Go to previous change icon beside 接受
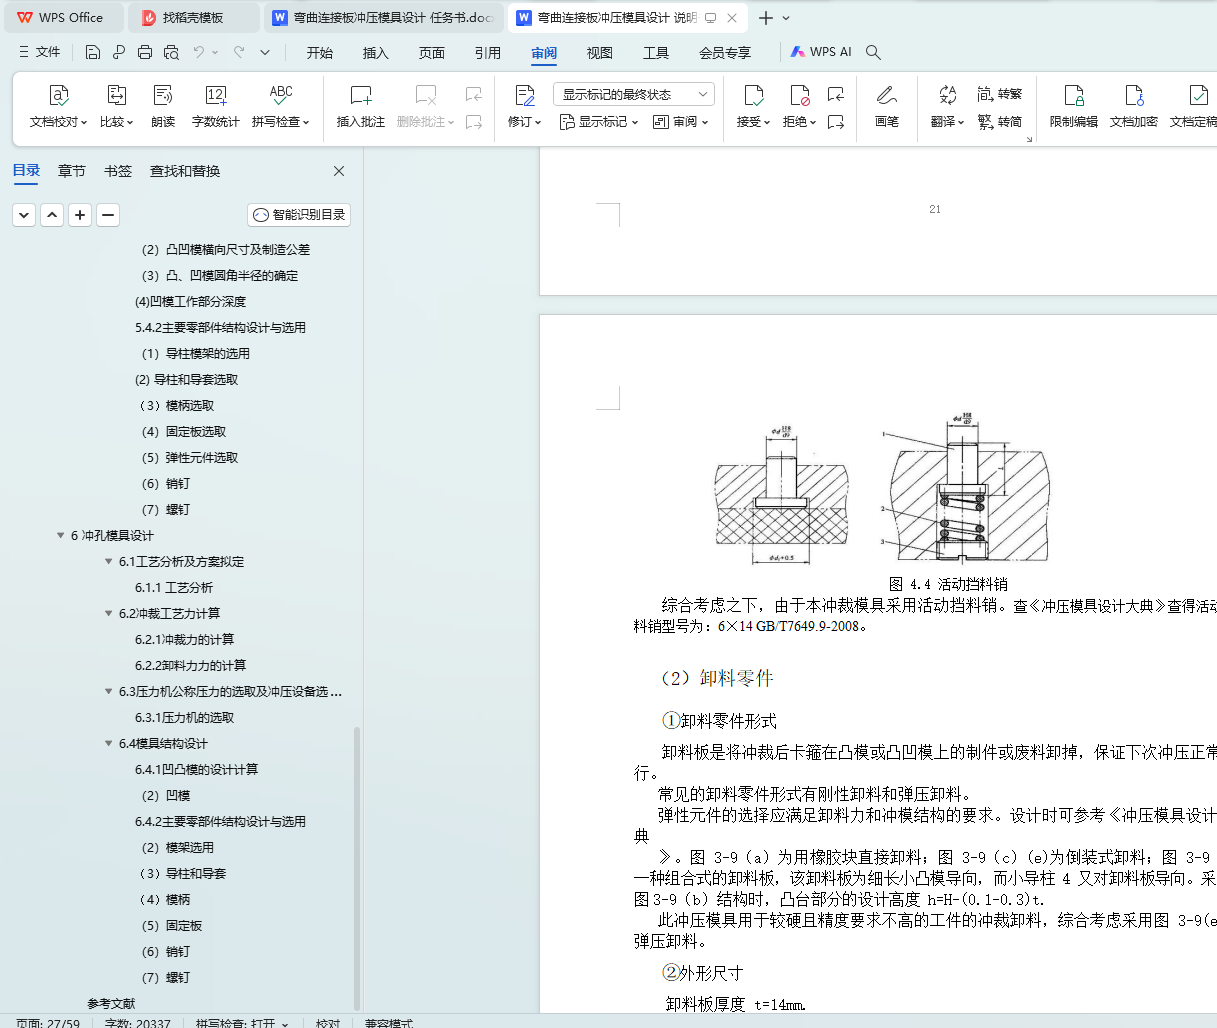1217x1028 pixels. pos(836,94)
